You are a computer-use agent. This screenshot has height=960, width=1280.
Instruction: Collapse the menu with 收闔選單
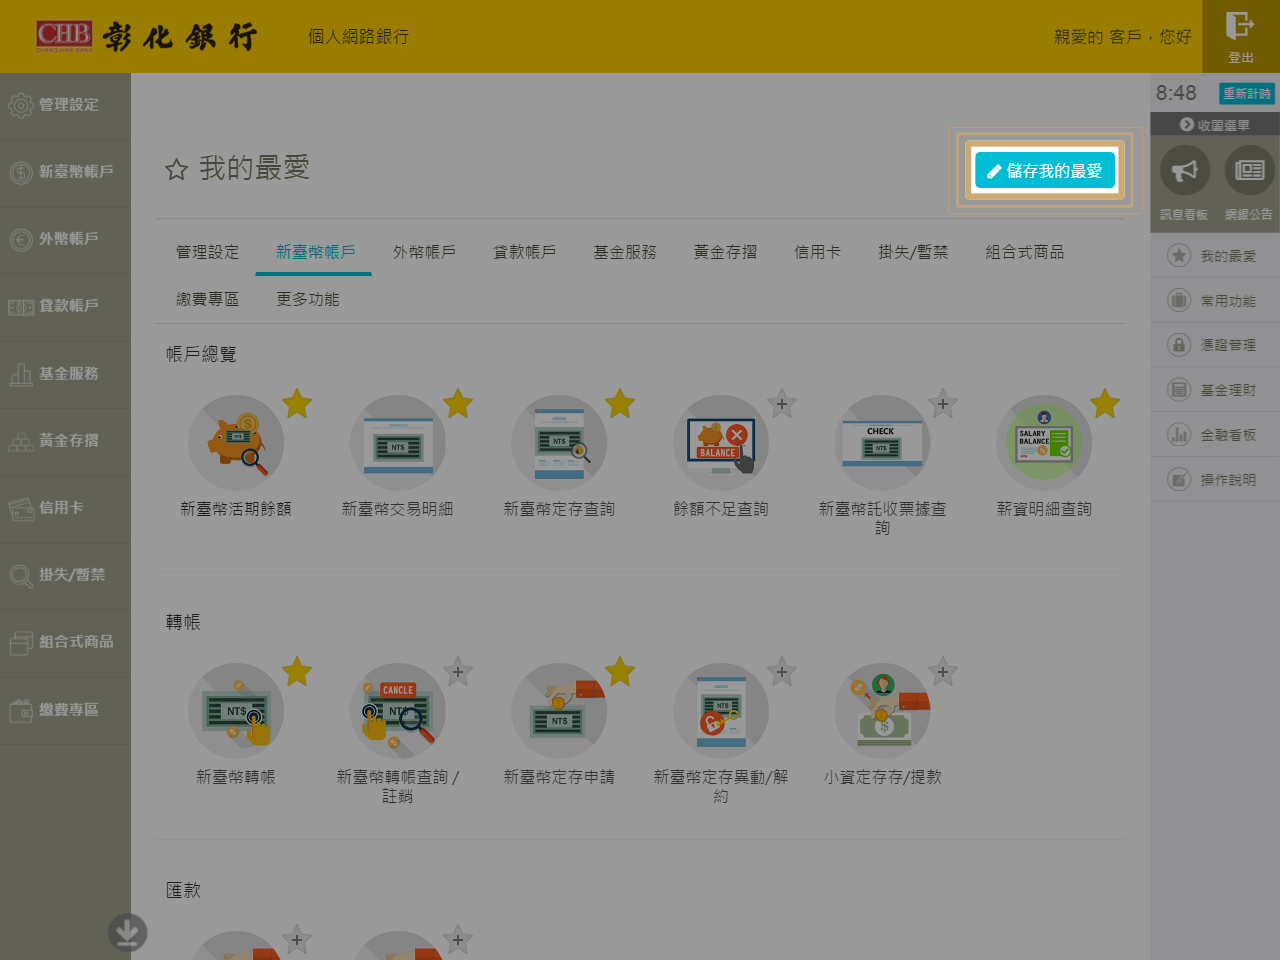coord(1214,125)
